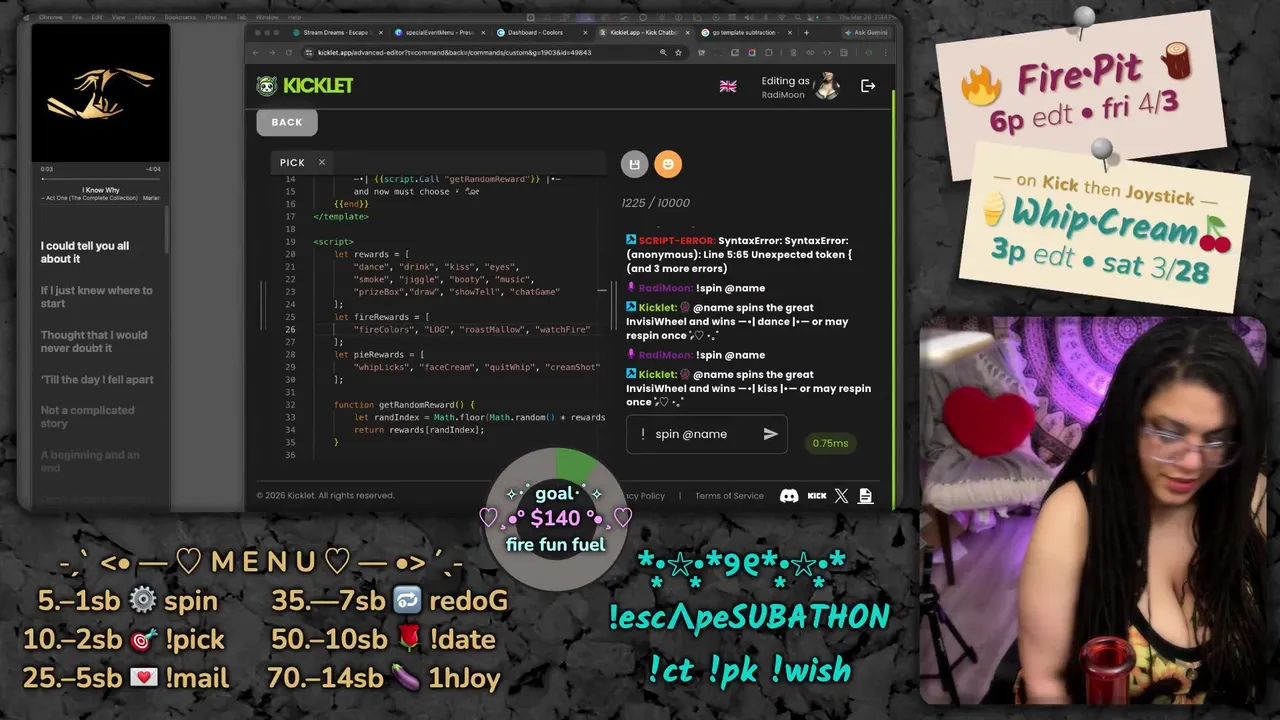Go to Kicklet home via panda logo
Image resolution: width=1280 pixels, height=720 pixels.
pos(266,86)
